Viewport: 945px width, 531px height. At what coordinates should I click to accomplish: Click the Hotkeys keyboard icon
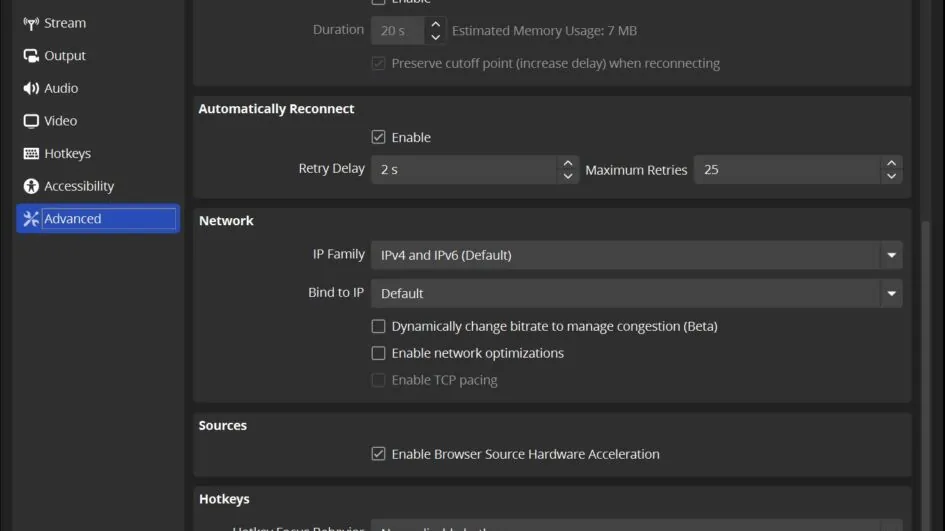pos(31,154)
